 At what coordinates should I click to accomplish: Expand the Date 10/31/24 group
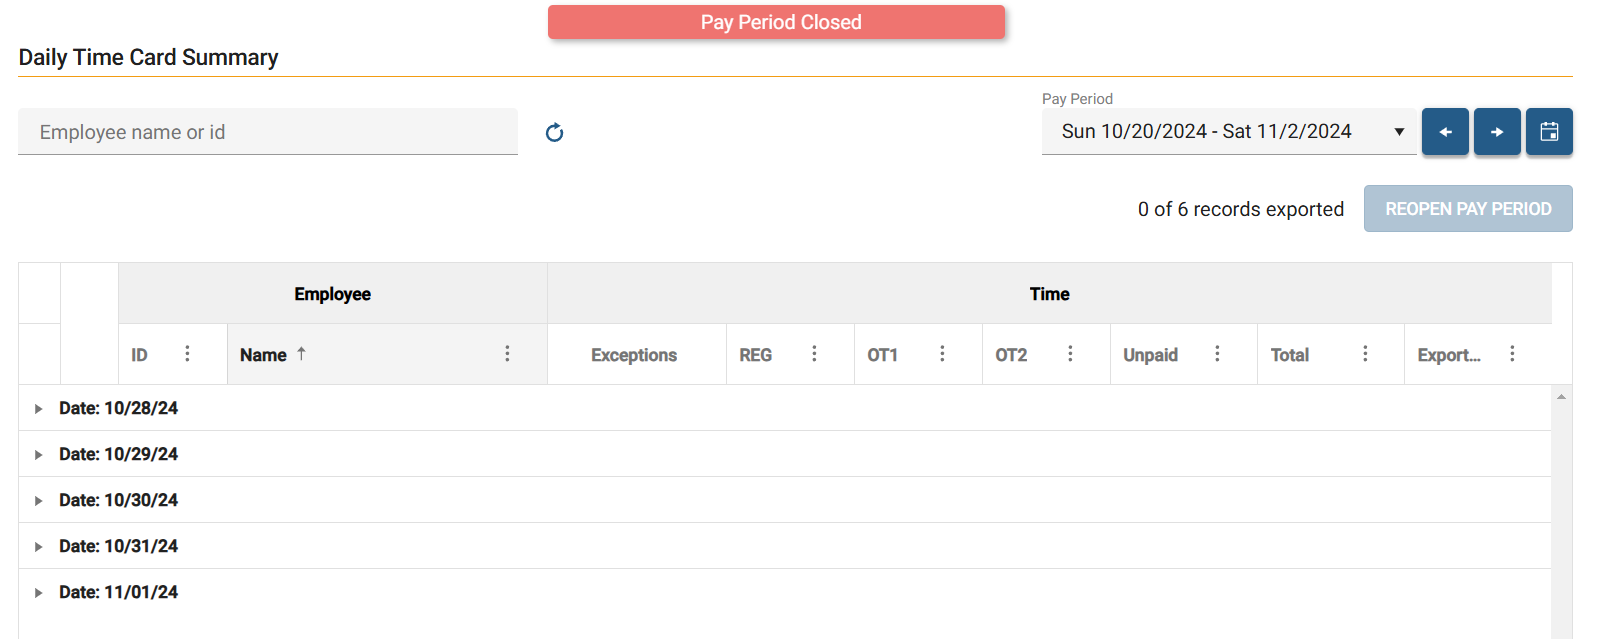click(x=38, y=547)
